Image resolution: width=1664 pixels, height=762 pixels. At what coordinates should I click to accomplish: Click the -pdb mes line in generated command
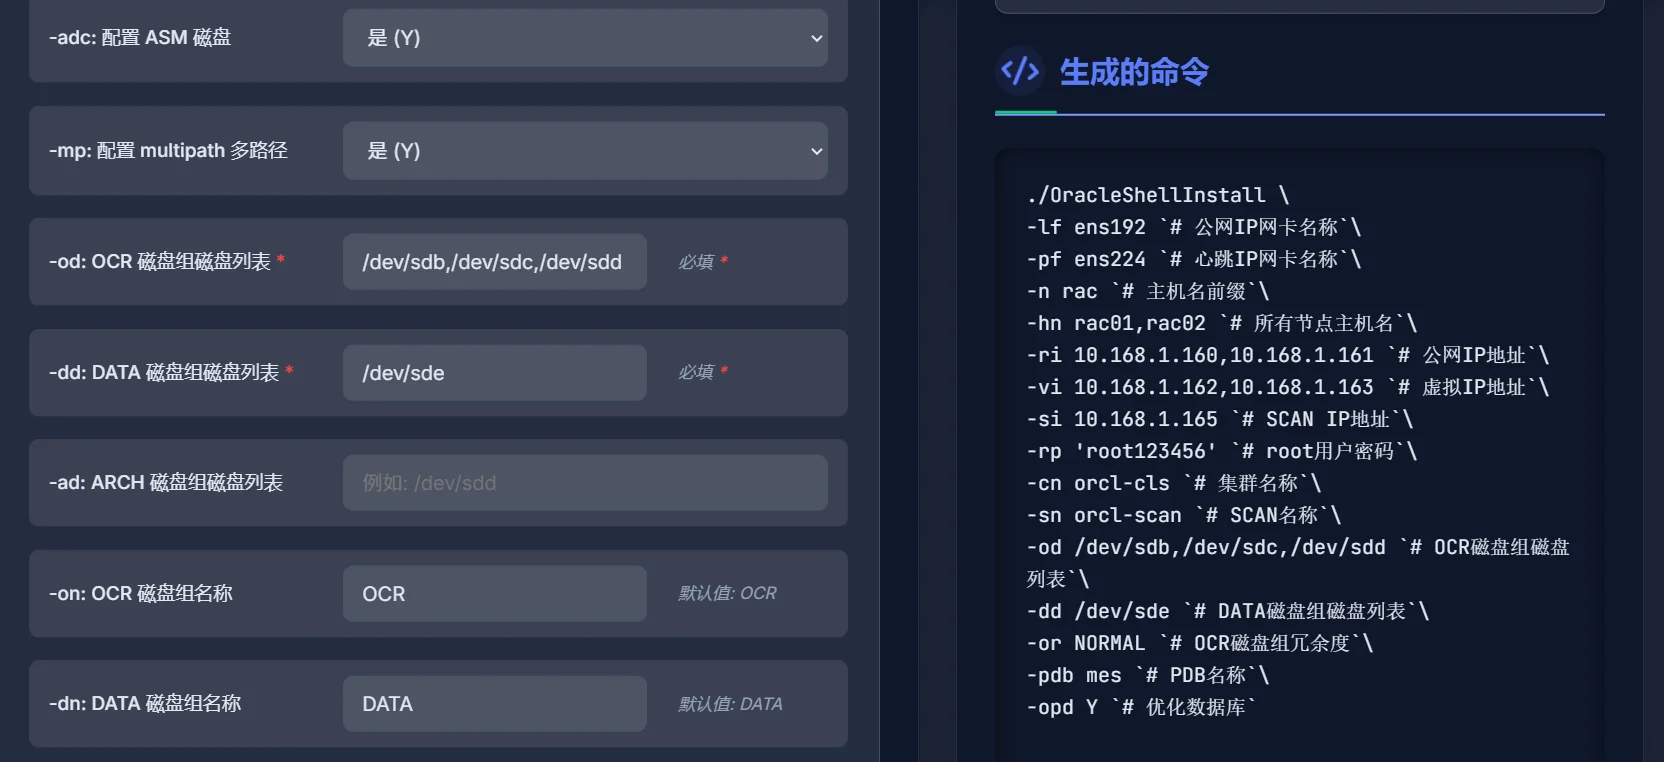[1147, 675]
